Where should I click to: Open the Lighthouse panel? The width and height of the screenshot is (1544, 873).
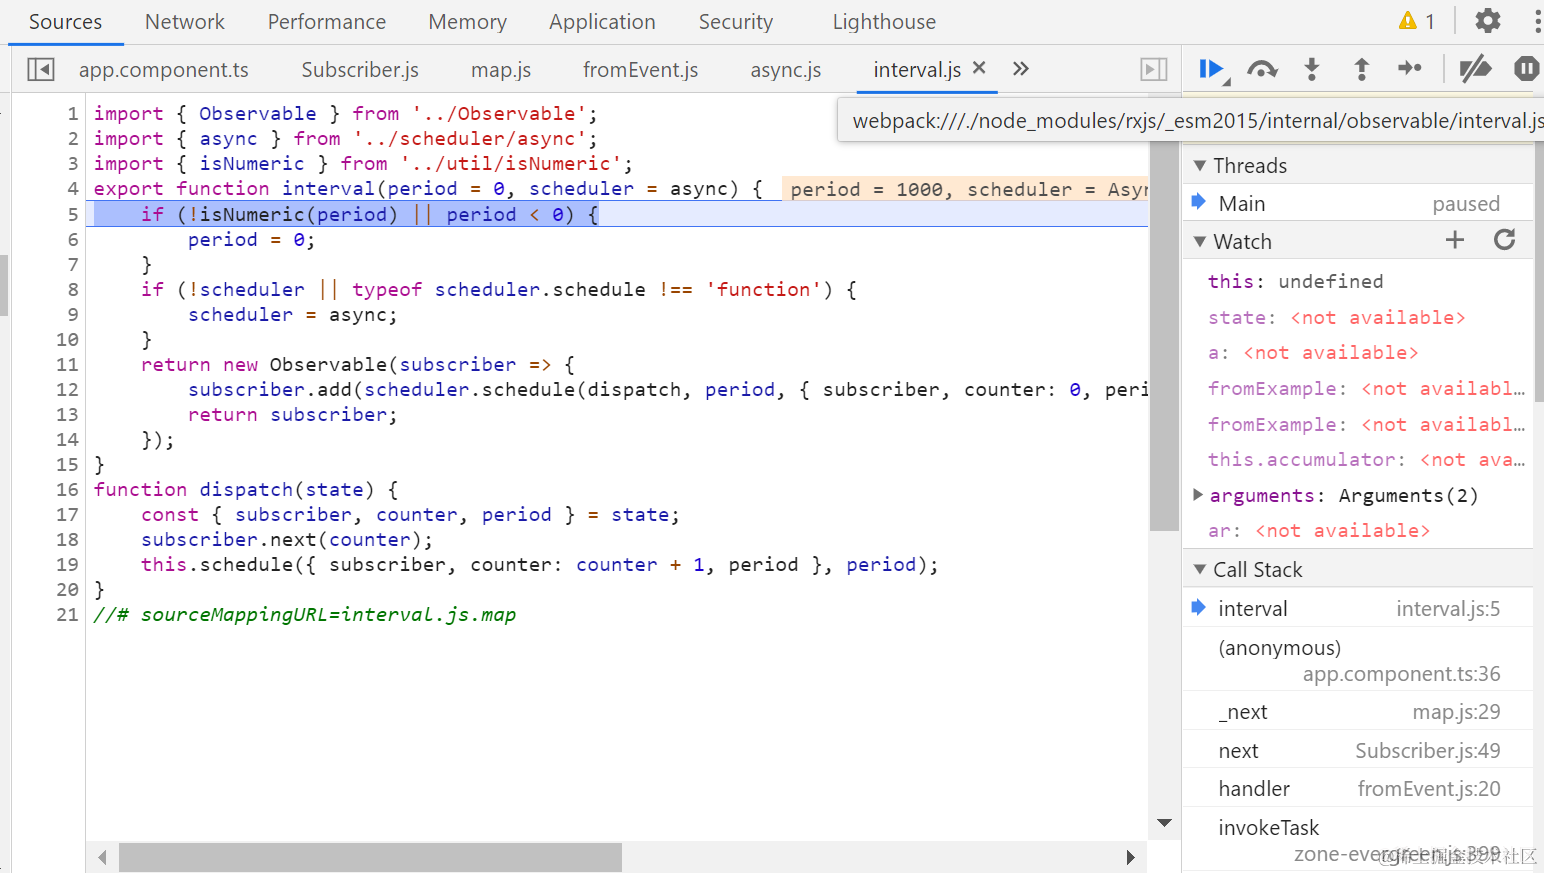884,22
